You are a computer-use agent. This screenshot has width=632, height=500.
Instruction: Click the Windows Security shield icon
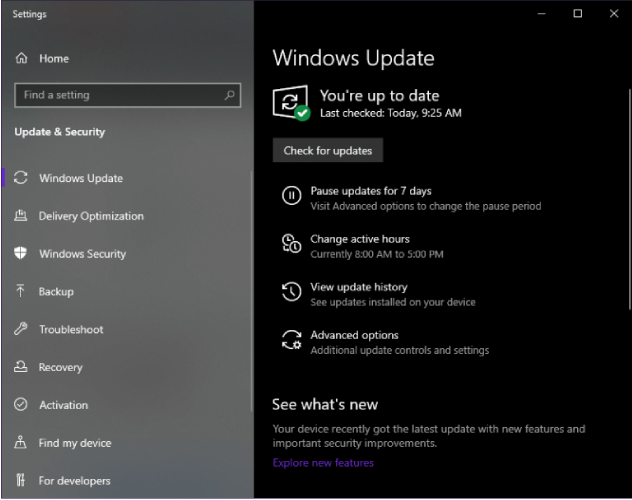[x=21, y=253]
